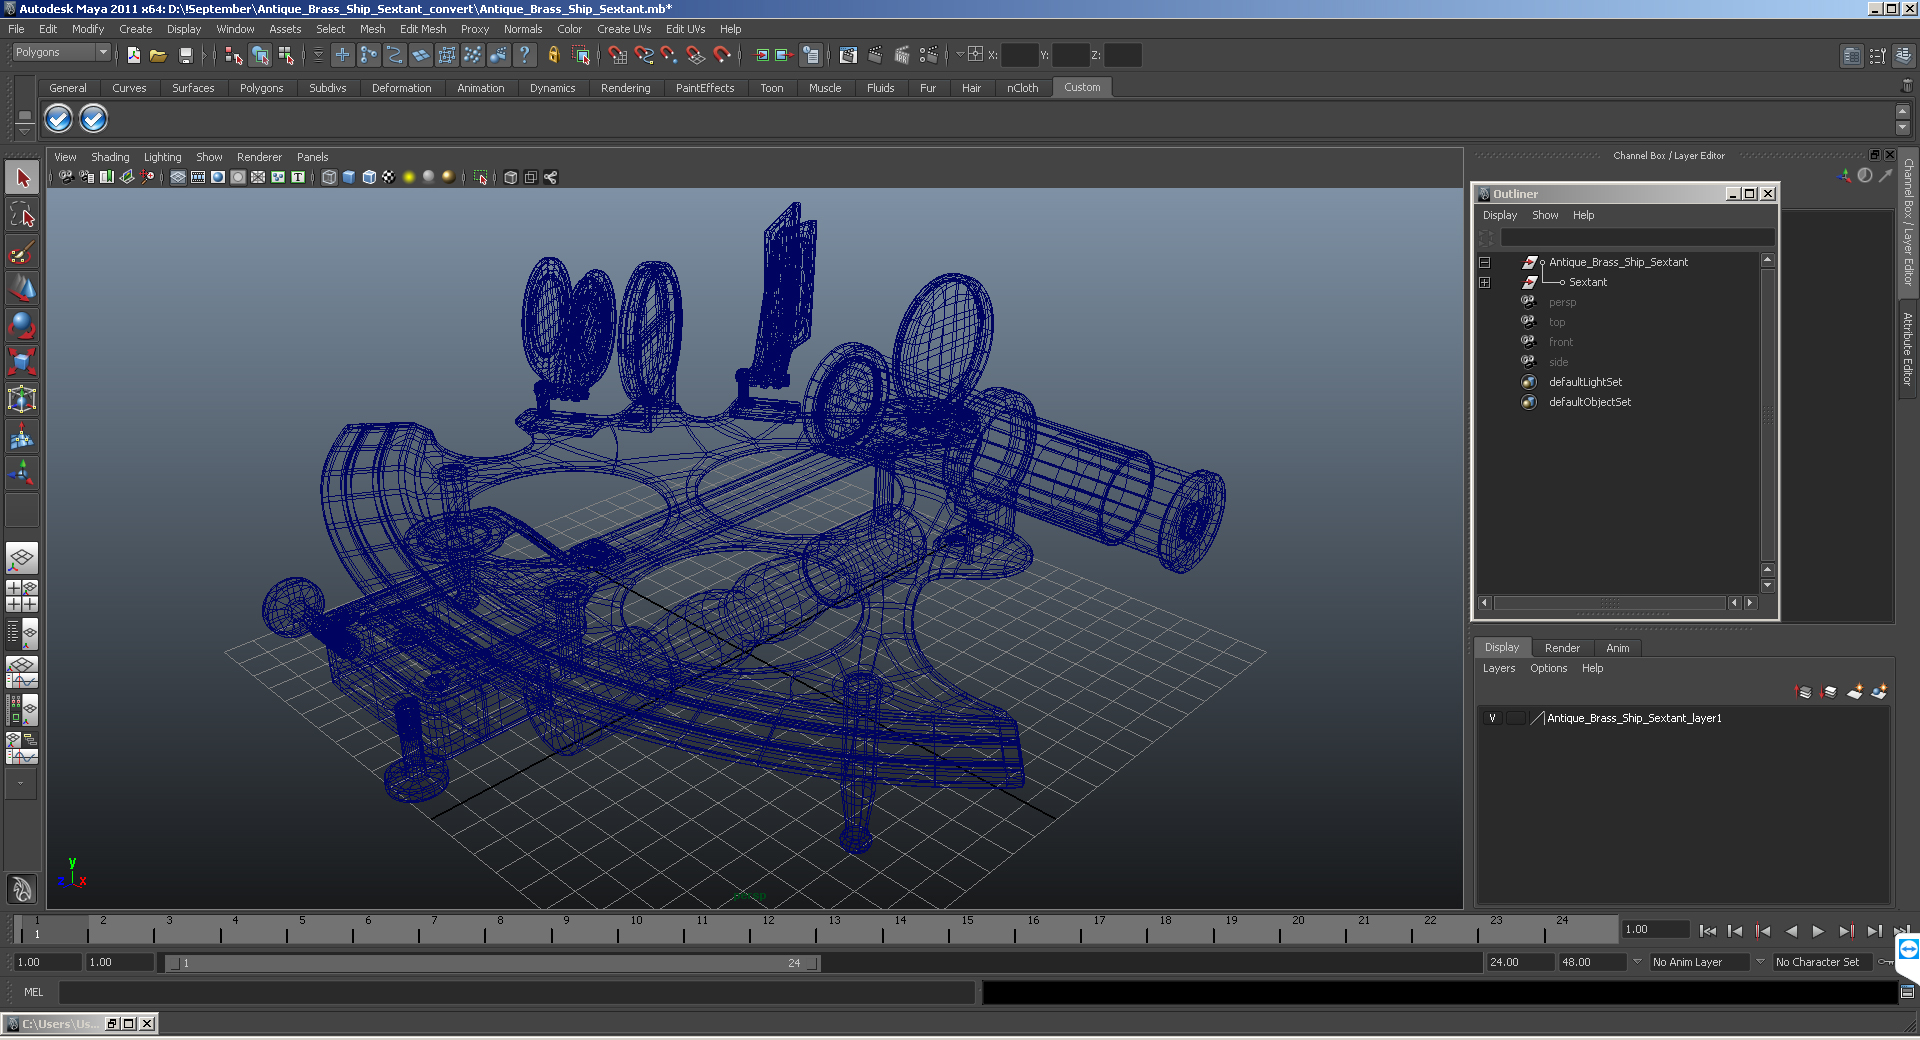Select the arrow Select tool

tap(22, 178)
